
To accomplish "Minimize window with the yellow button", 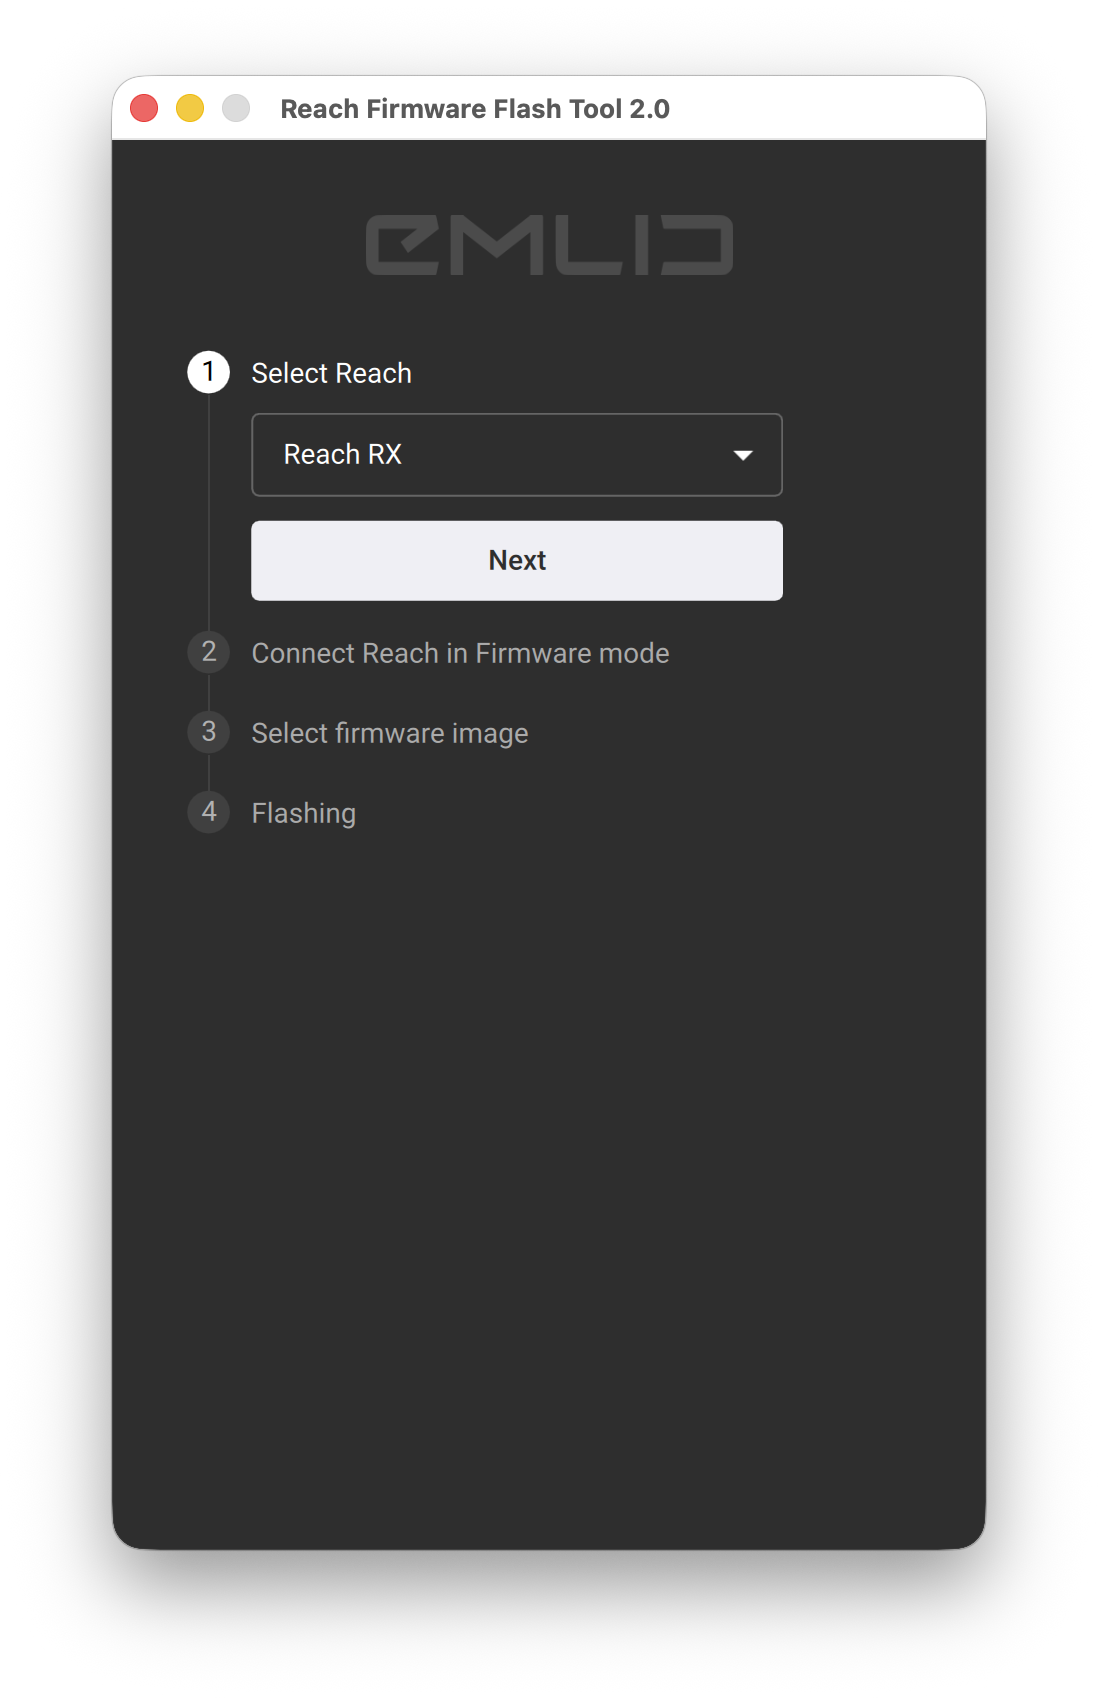I will tap(190, 108).
